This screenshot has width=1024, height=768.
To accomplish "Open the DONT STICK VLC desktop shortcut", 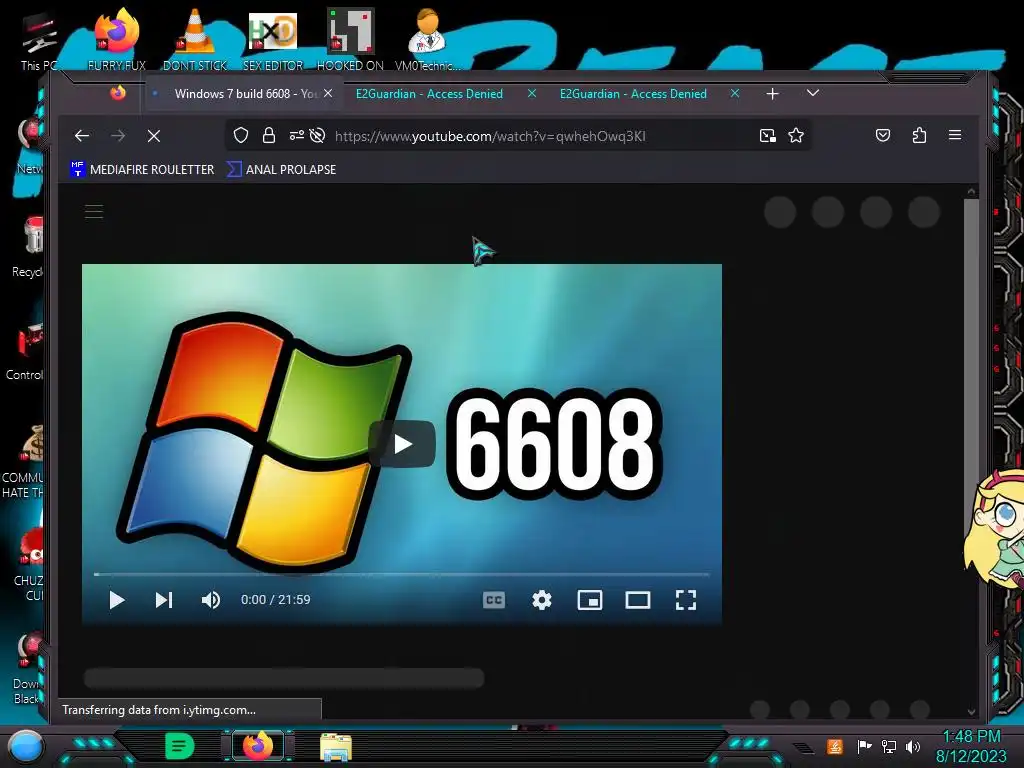I will tap(195, 39).
